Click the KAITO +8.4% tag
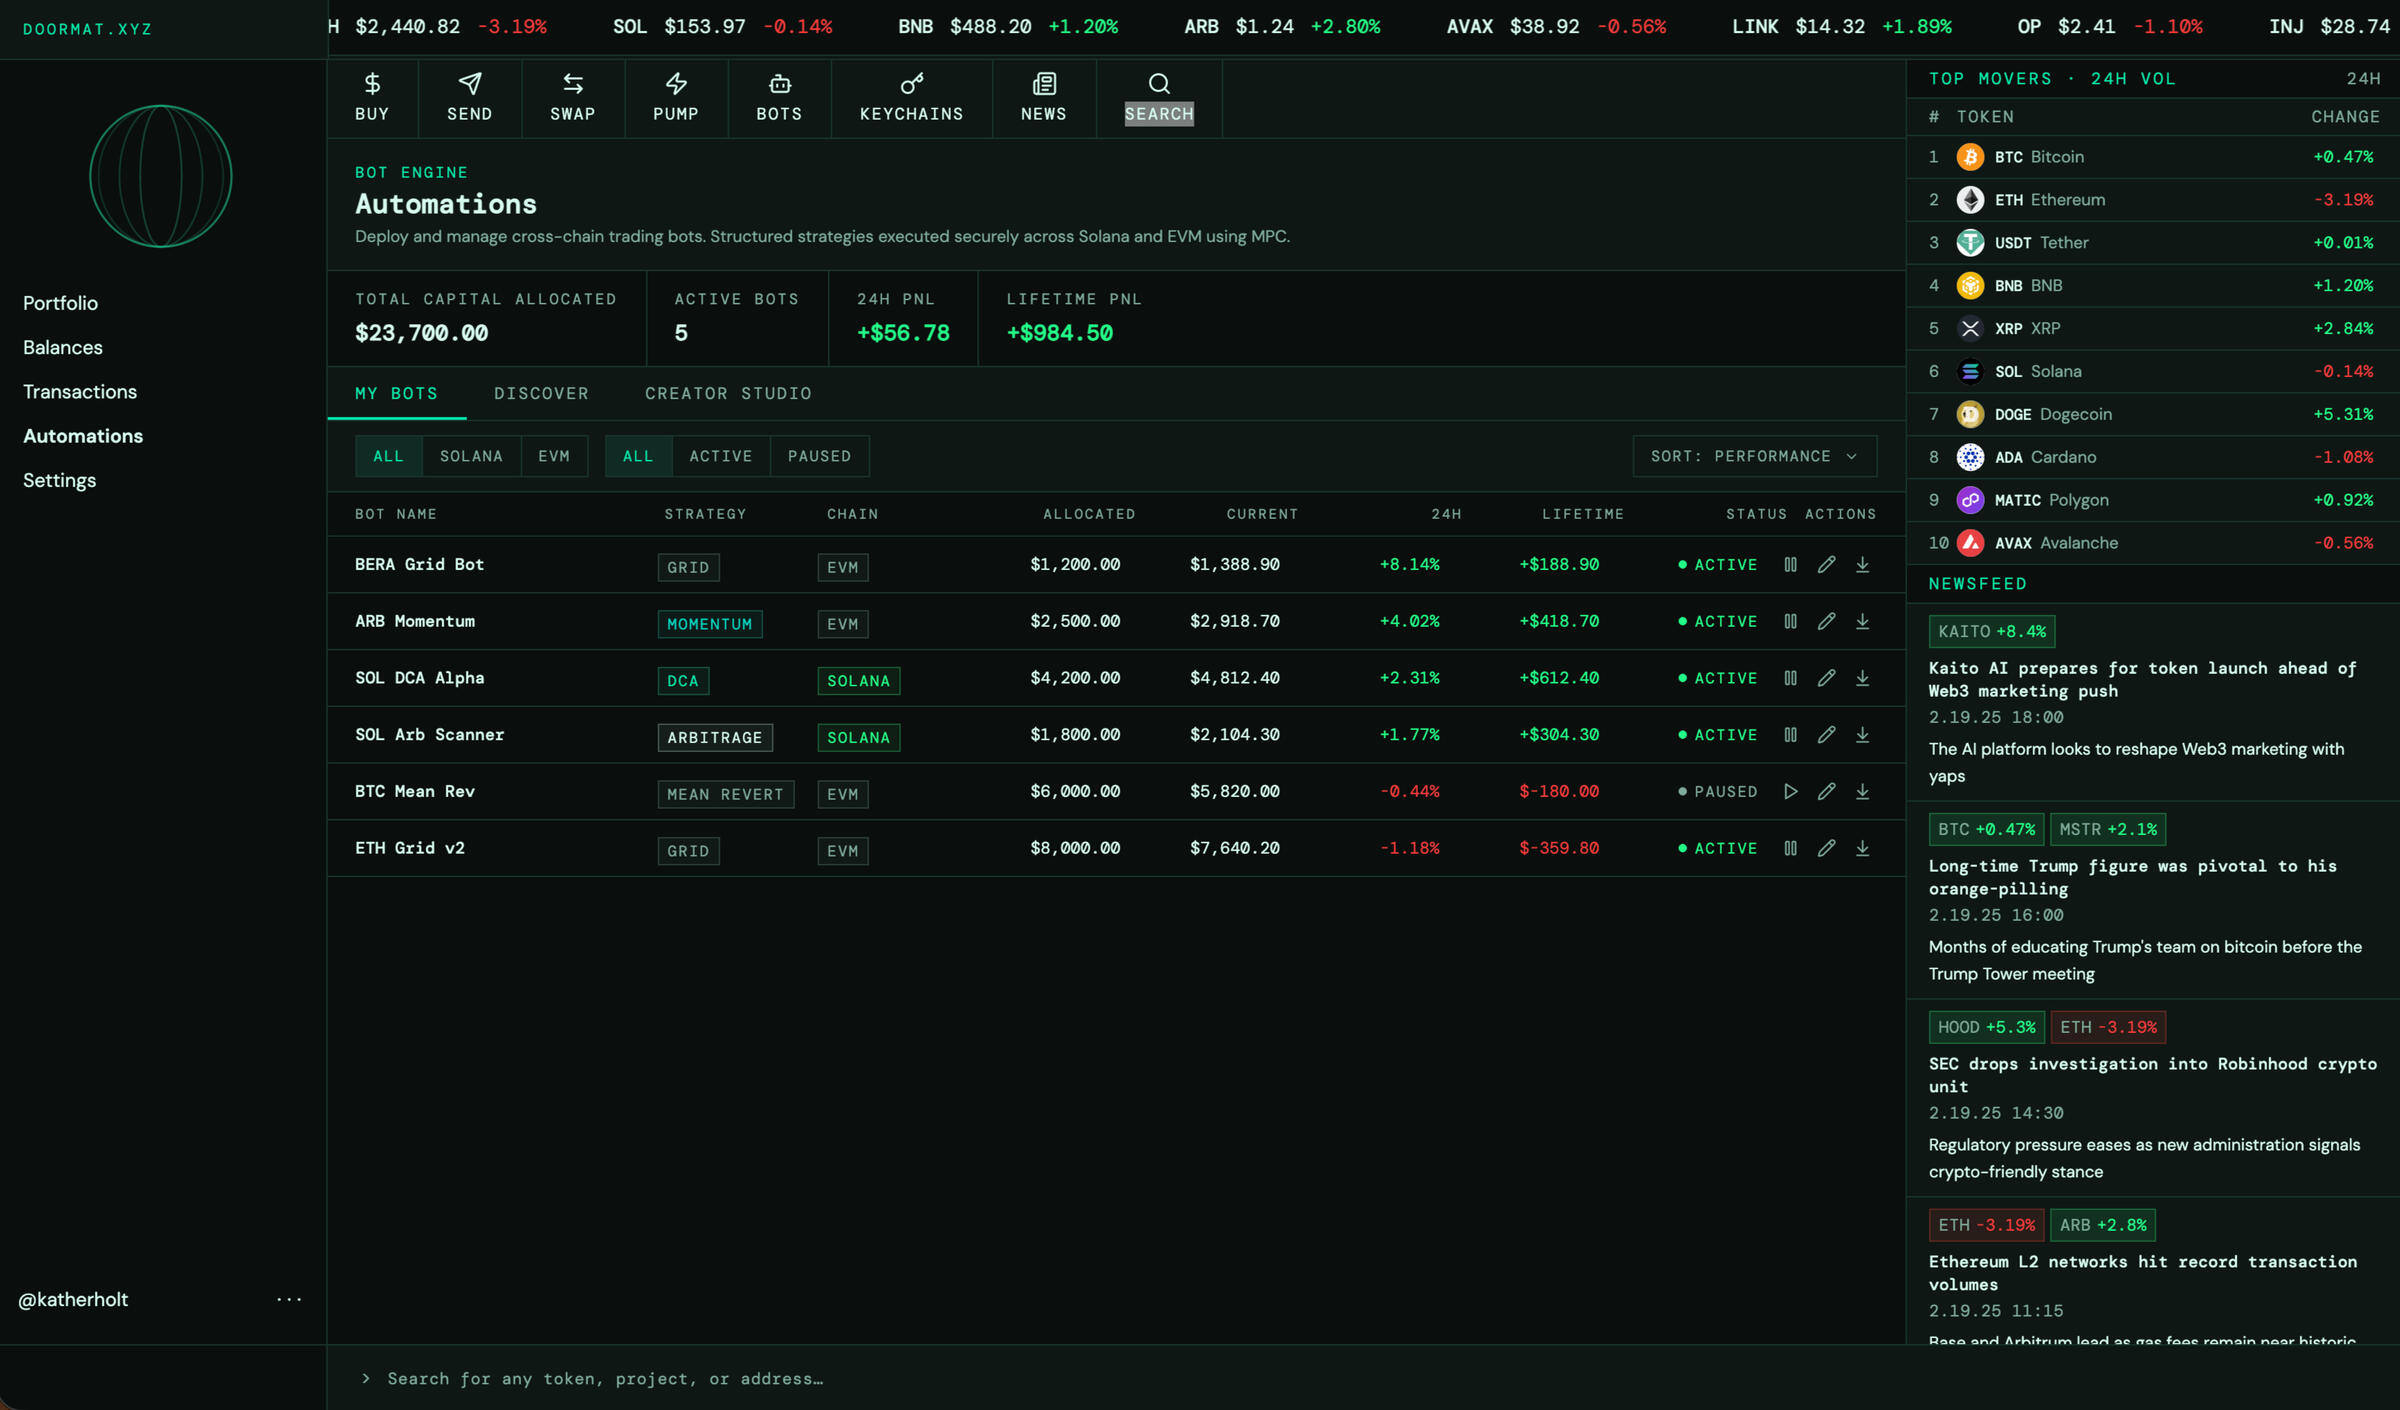Image resolution: width=2400 pixels, height=1410 pixels. (x=1991, y=631)
